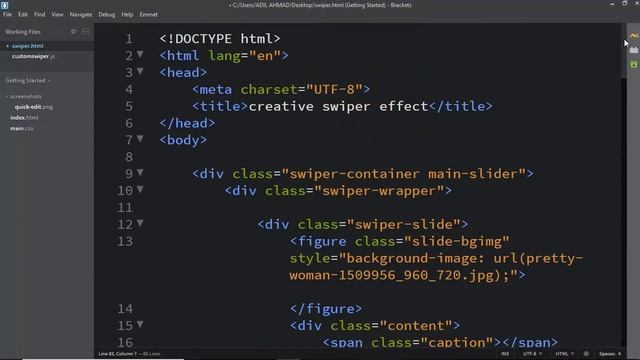Collapse the html tag at line 2
Viewport: 640px width, 360px height.
[140, 54]
